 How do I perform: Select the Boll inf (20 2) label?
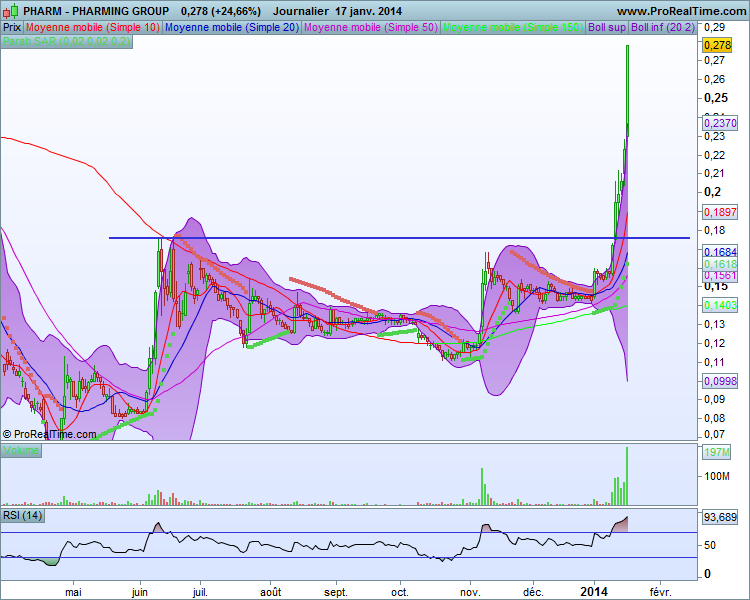662,27
